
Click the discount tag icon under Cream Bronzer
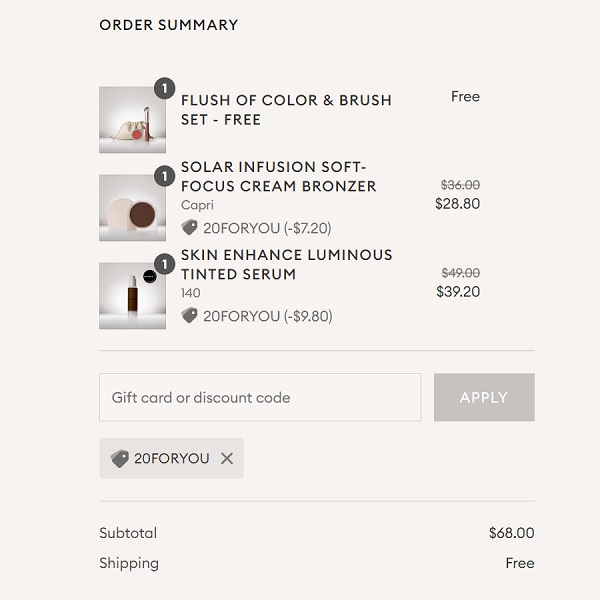coord(190,227)
